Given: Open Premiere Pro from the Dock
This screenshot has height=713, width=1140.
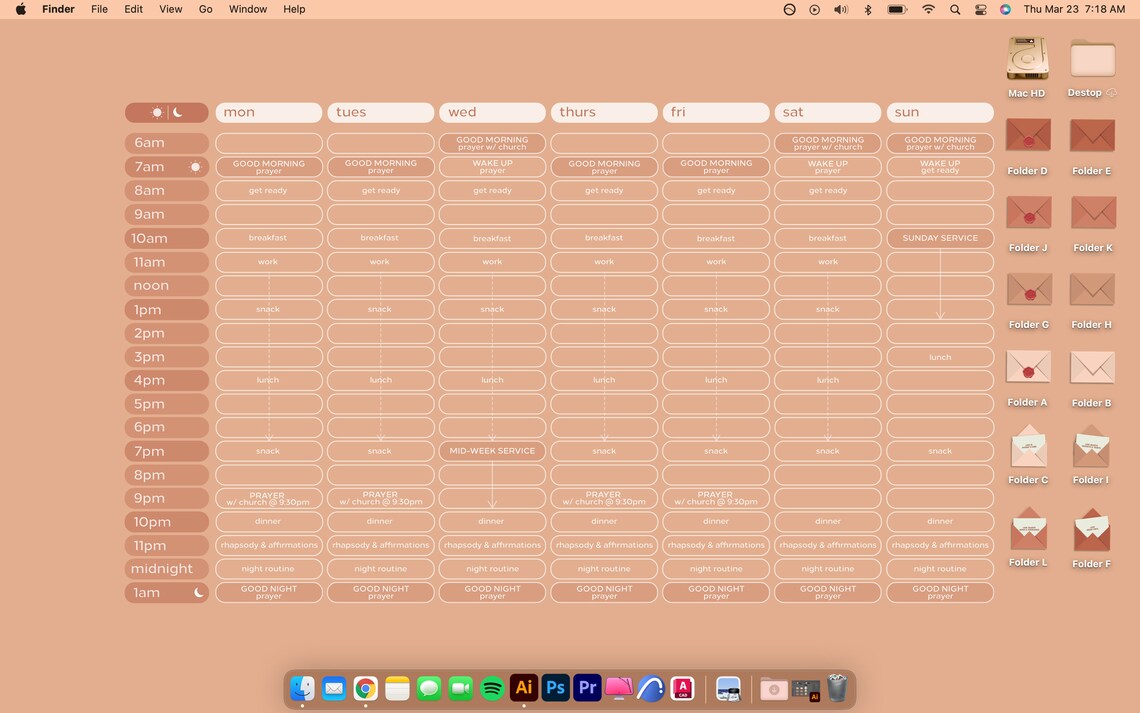Looking at the screenshot, I should 587,688.
